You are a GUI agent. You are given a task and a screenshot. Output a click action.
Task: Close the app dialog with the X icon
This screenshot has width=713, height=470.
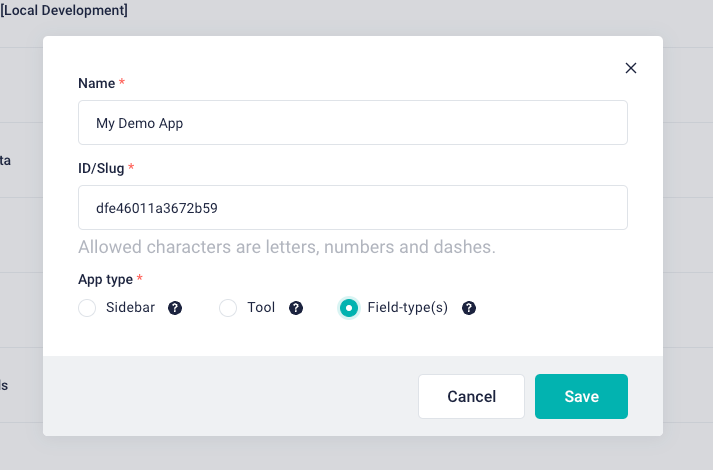(631, 68)
